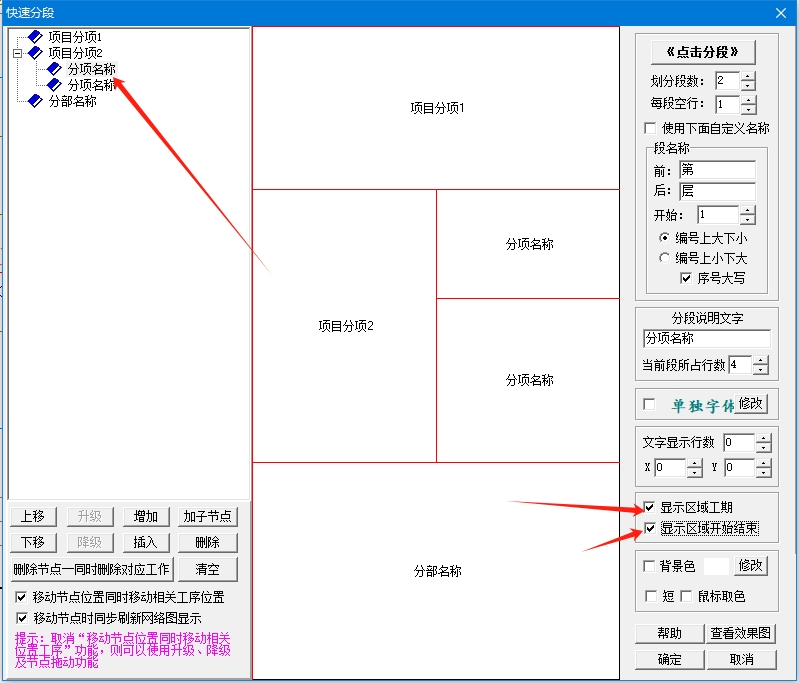Click the 每段空行 input field
Image resolution: width=799 pixels, height=683 pixels.
[728, 104]
